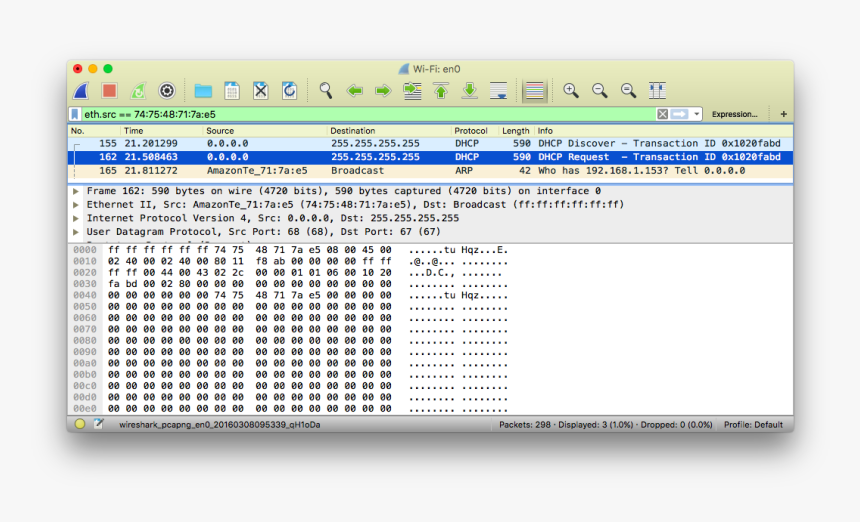Select packet 155 DHCP Discover
Viewport: 860px width, 522px height.
click(430, 144)
